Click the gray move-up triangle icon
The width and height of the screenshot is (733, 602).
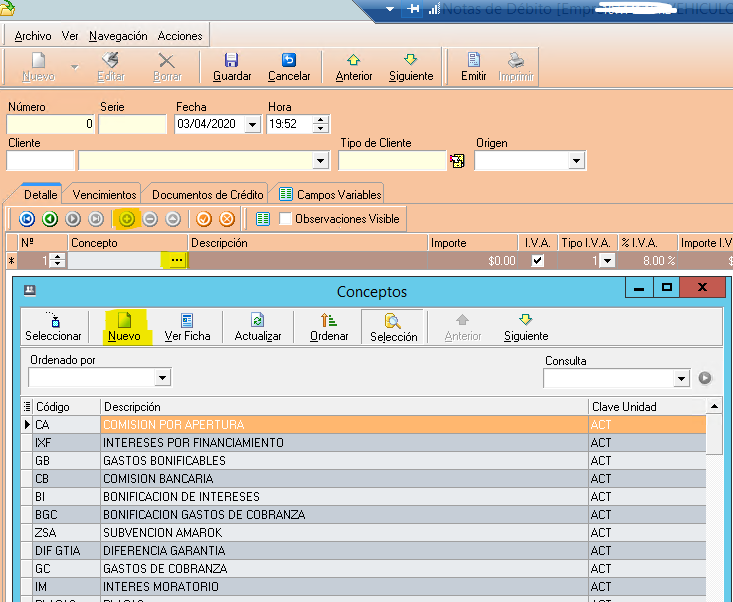click(x=173, y=219)
